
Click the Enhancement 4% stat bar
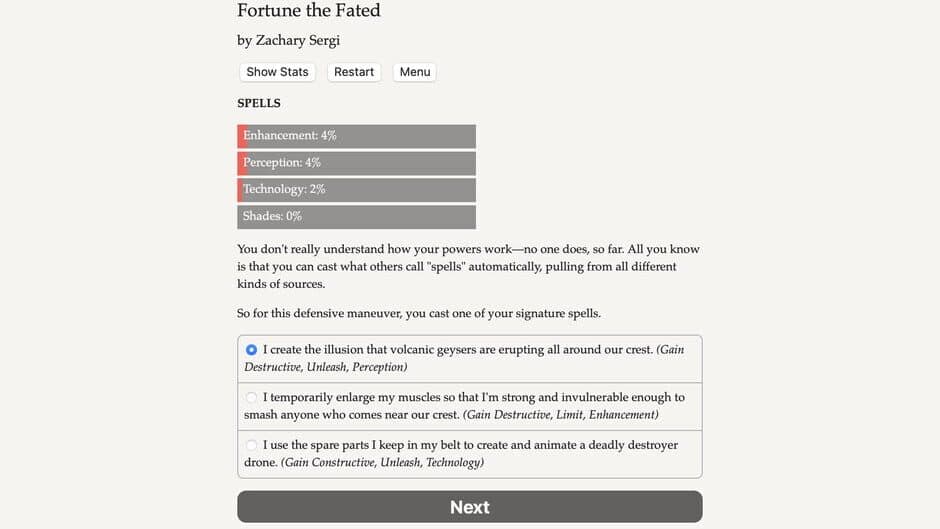pyautogui.click(x=356, y=136)
